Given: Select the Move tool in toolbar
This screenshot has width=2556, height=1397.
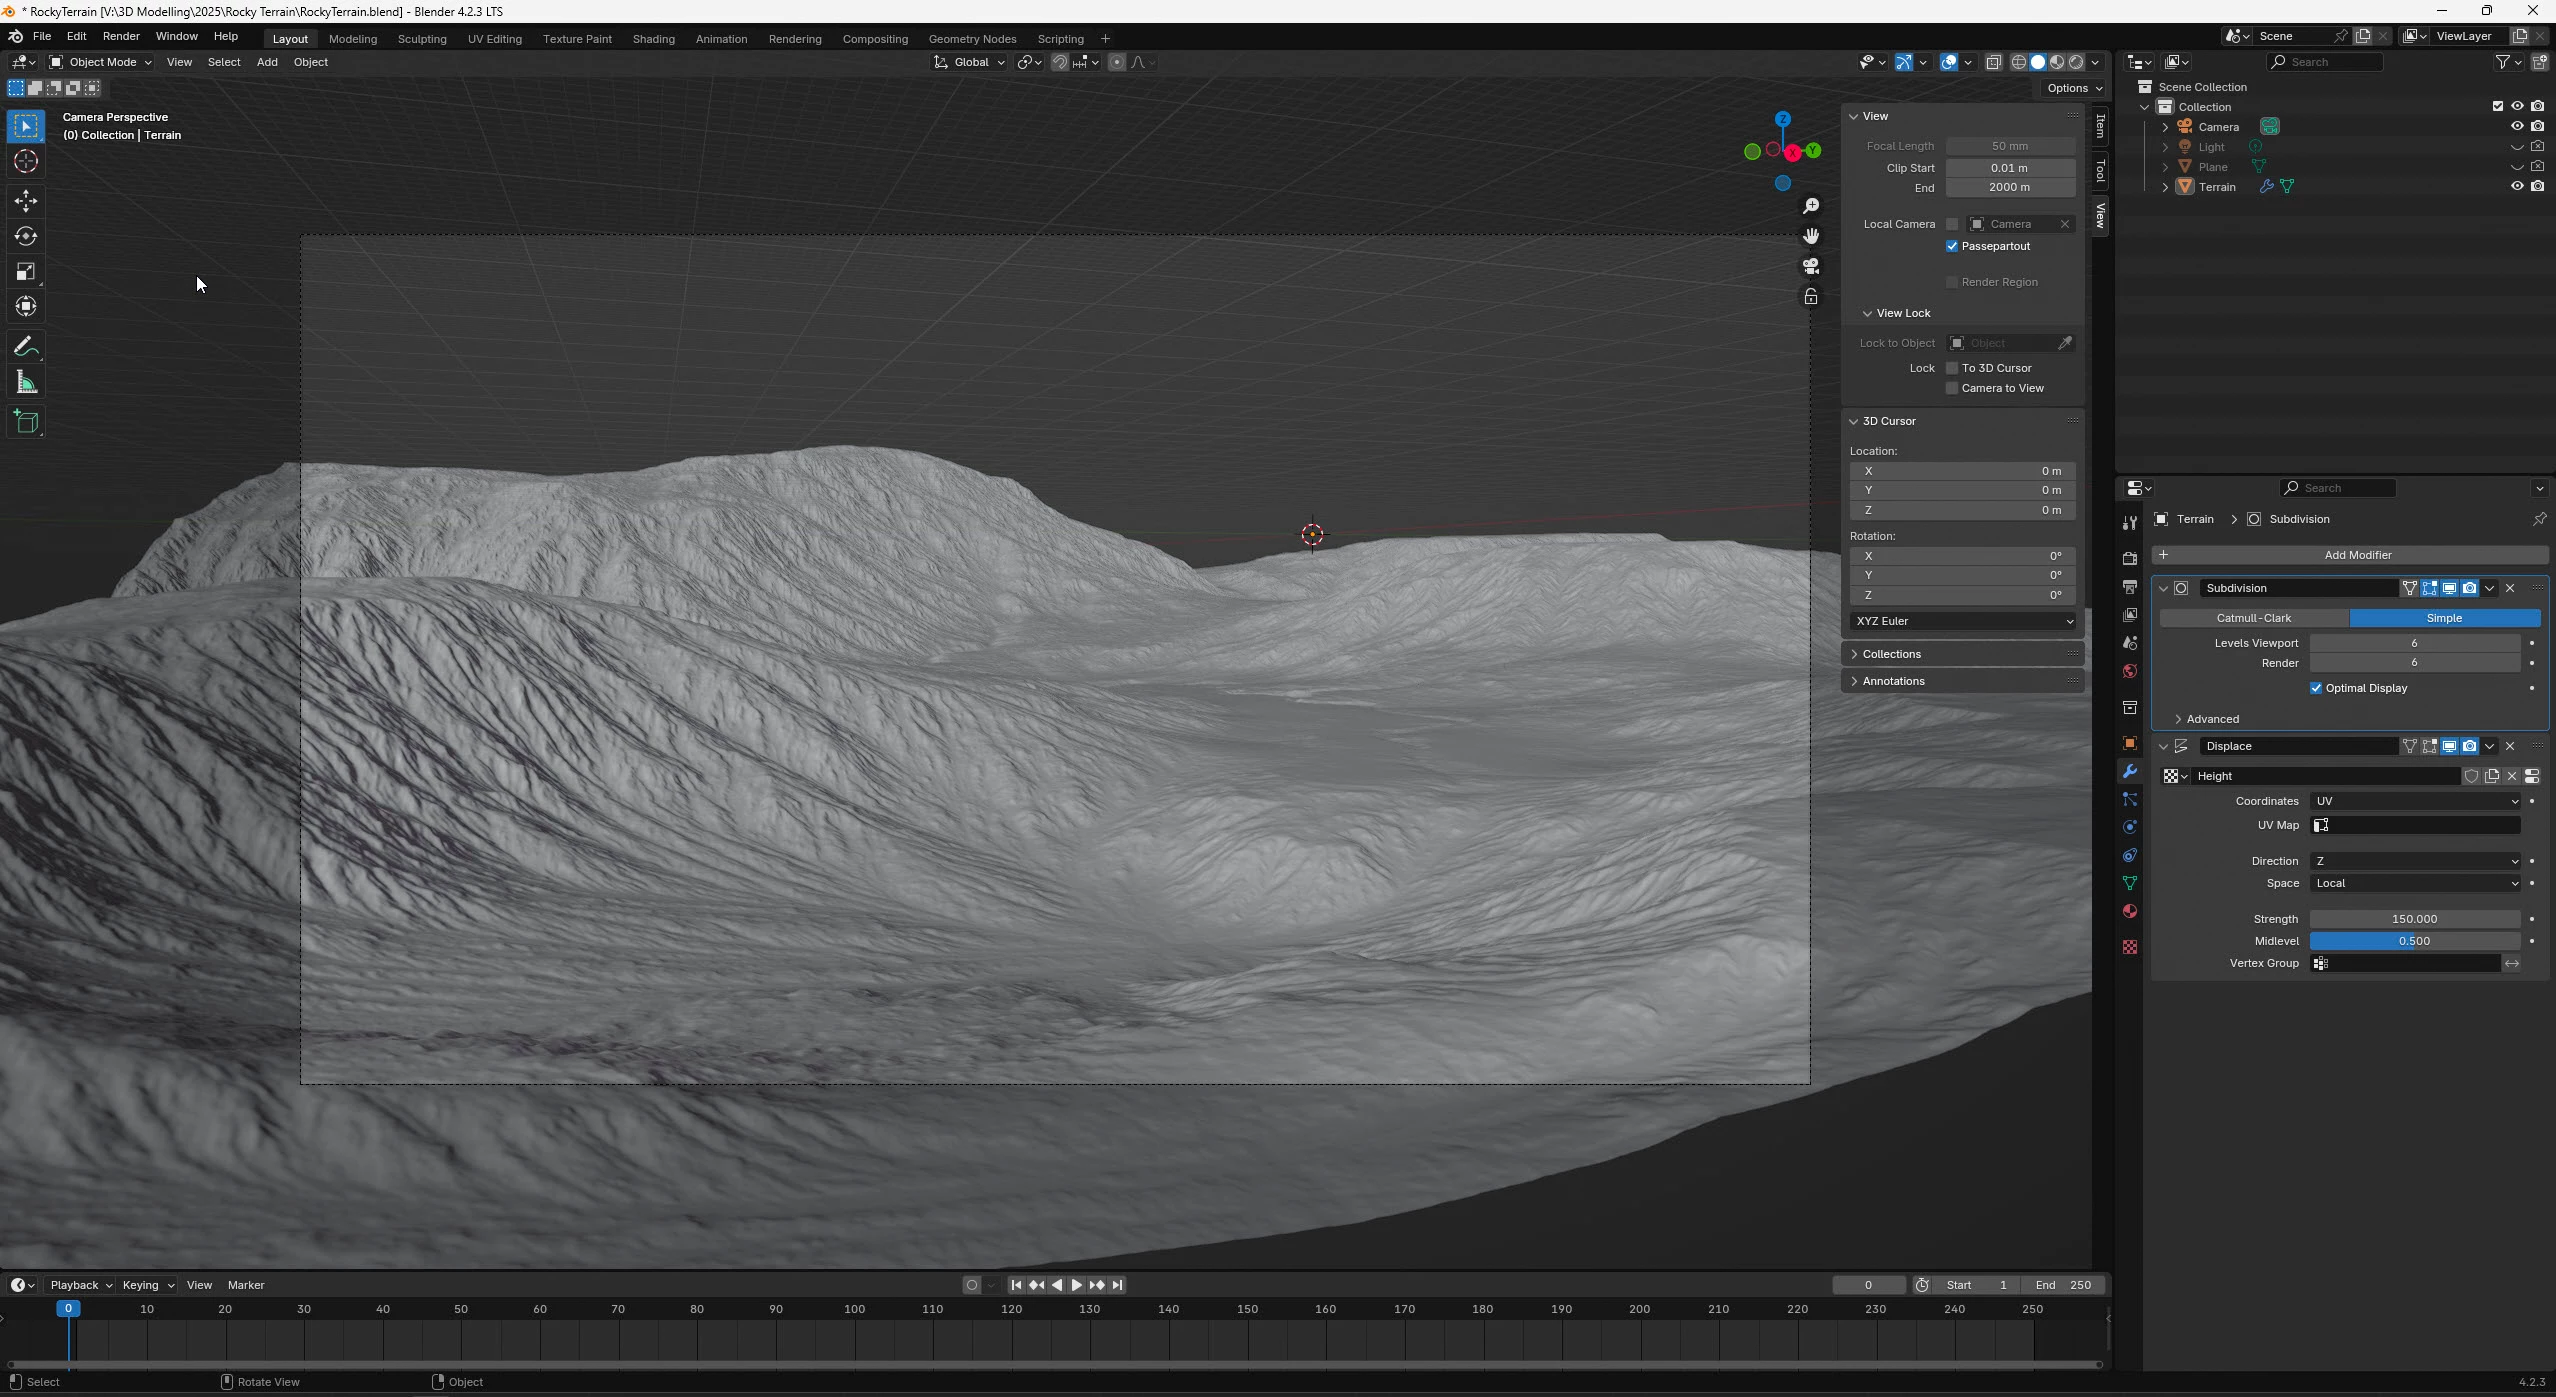Looking at the screenshot, I should pyautogui.click(x=26, y=200).
